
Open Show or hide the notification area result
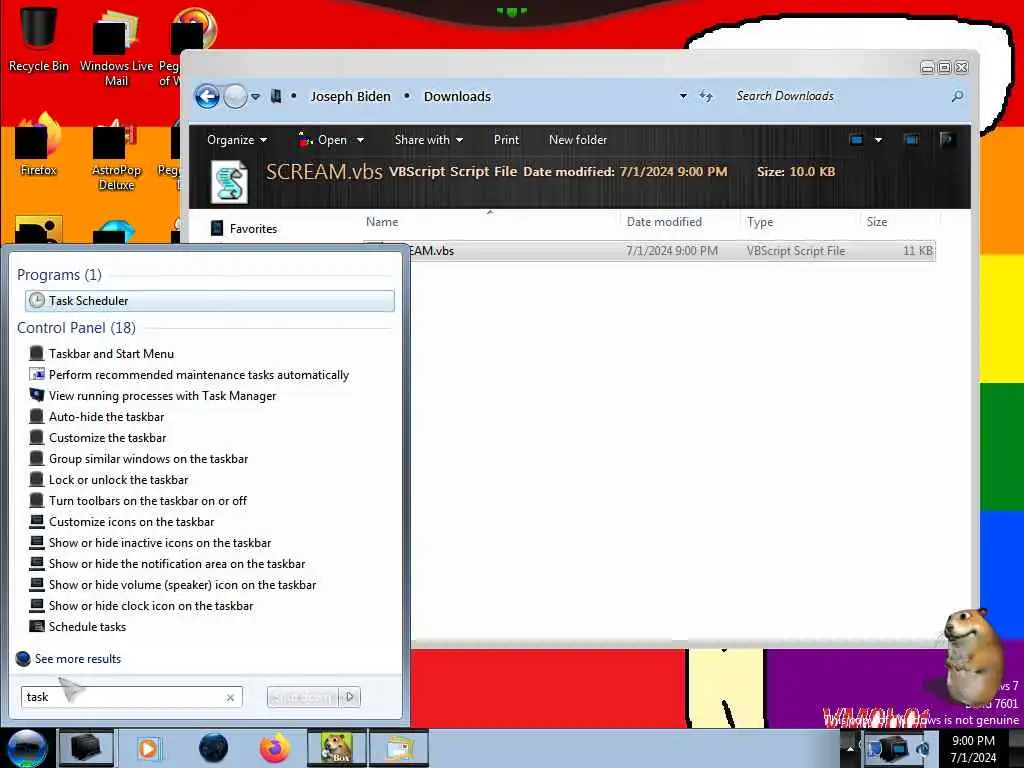coord(167,564)
